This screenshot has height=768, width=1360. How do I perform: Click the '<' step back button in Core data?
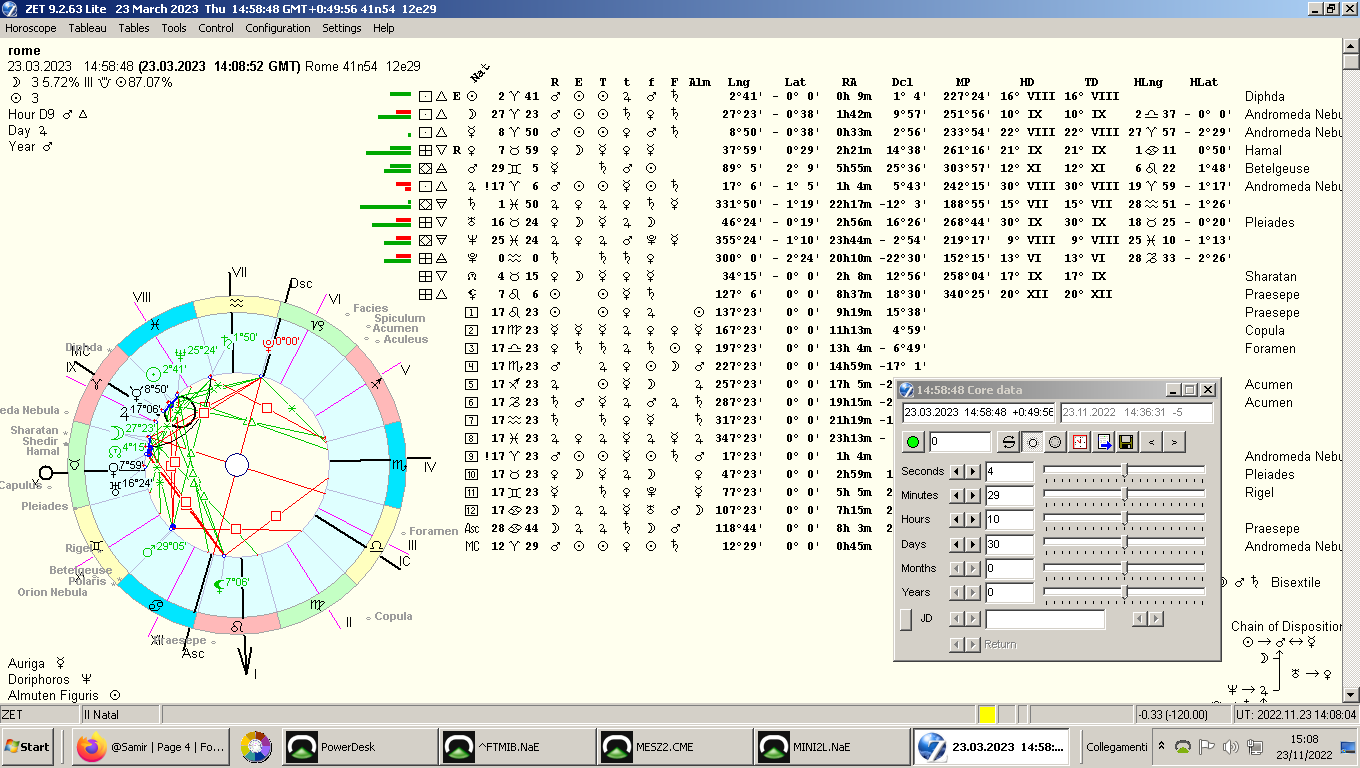coord(1152,442)
